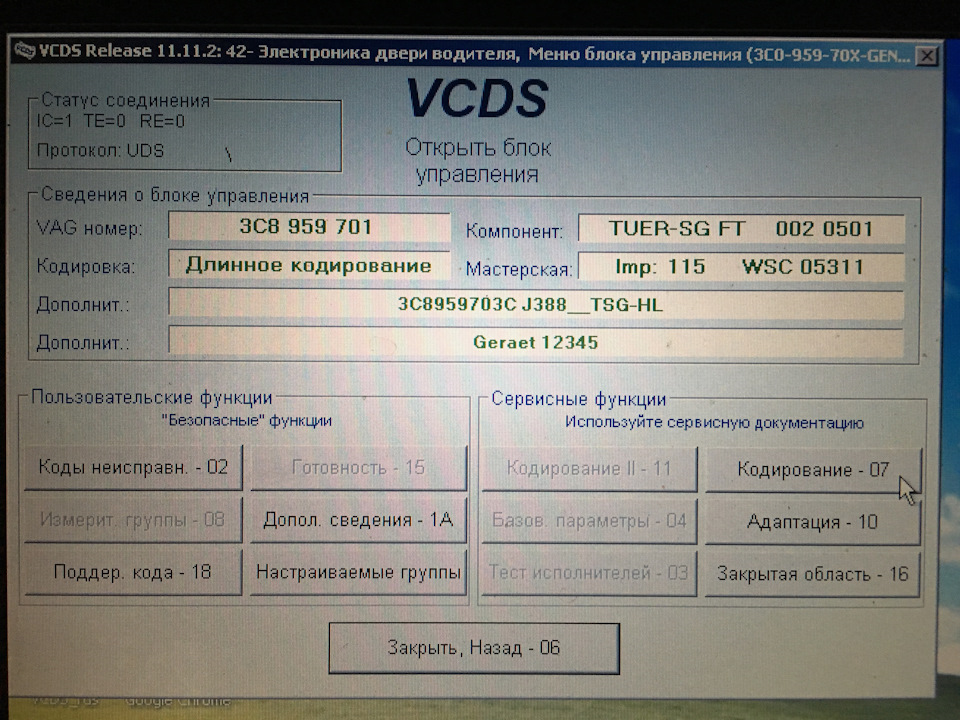Open Адаптация - 10

[x=813, y=522]
